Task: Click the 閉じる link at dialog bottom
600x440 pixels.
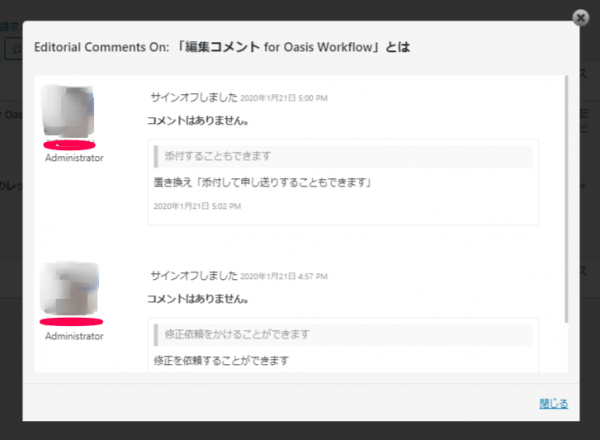Action: tap(553, 403)
